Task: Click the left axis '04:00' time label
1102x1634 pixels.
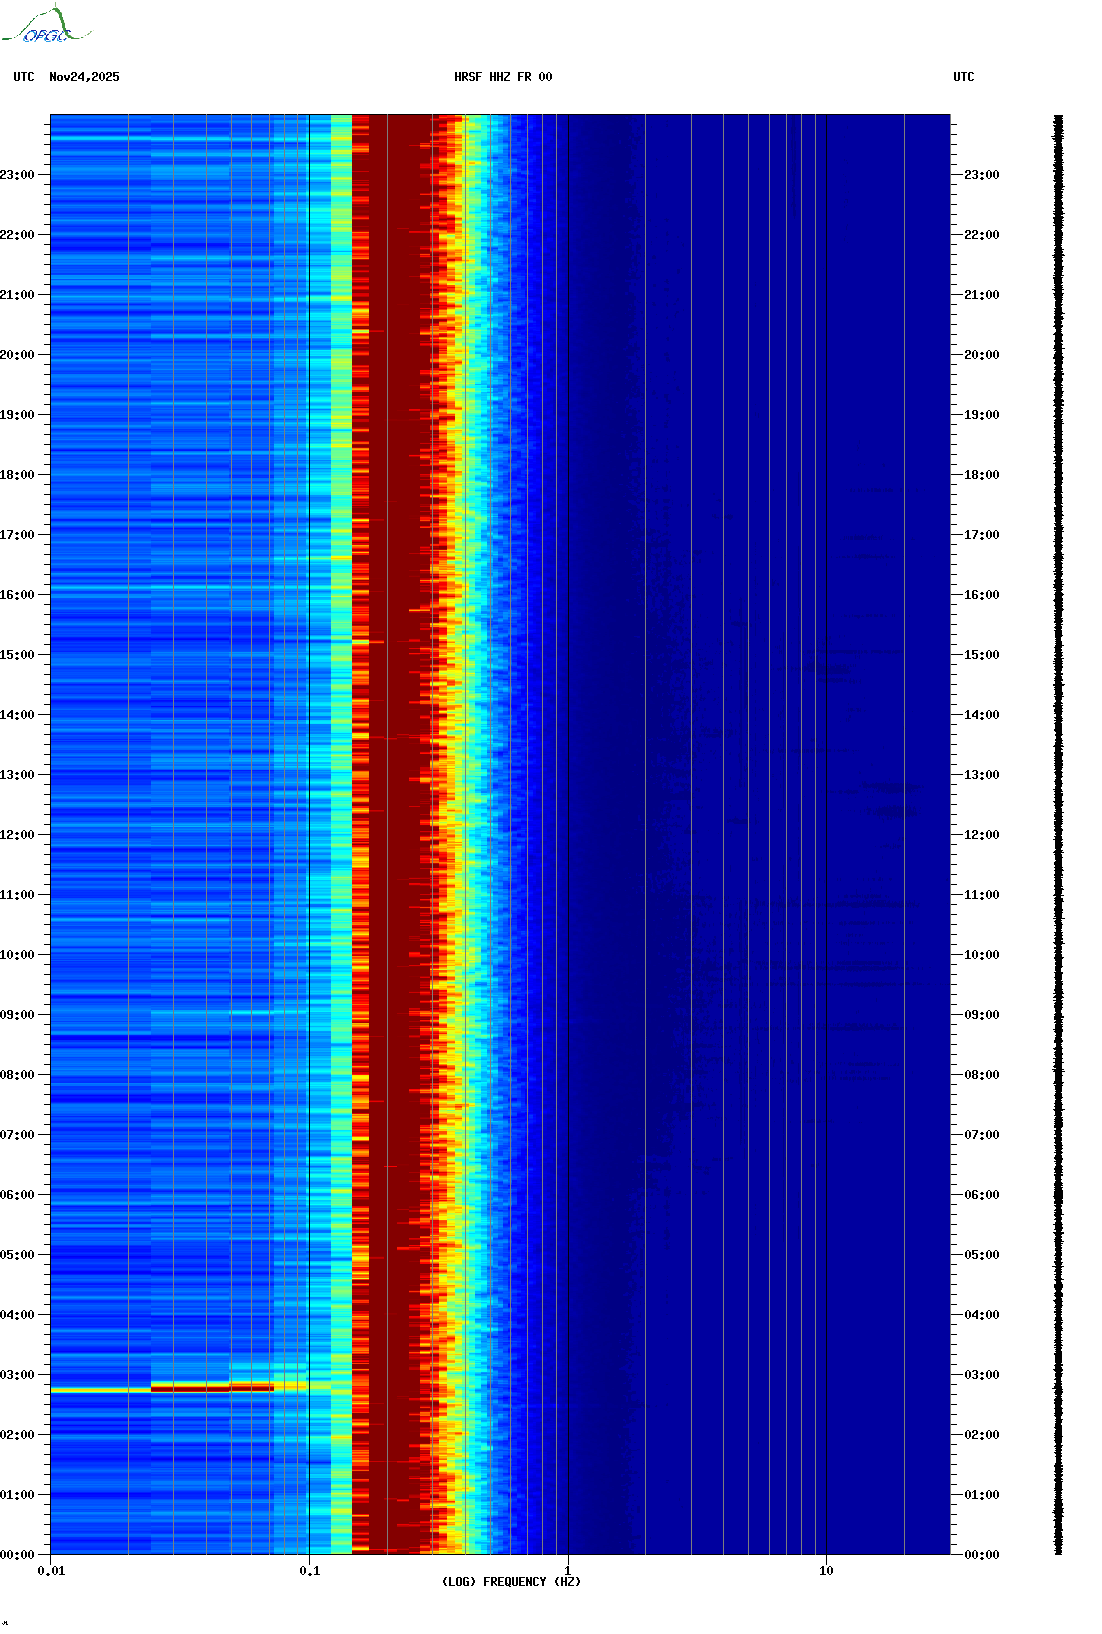Action: pos(17,1315)
